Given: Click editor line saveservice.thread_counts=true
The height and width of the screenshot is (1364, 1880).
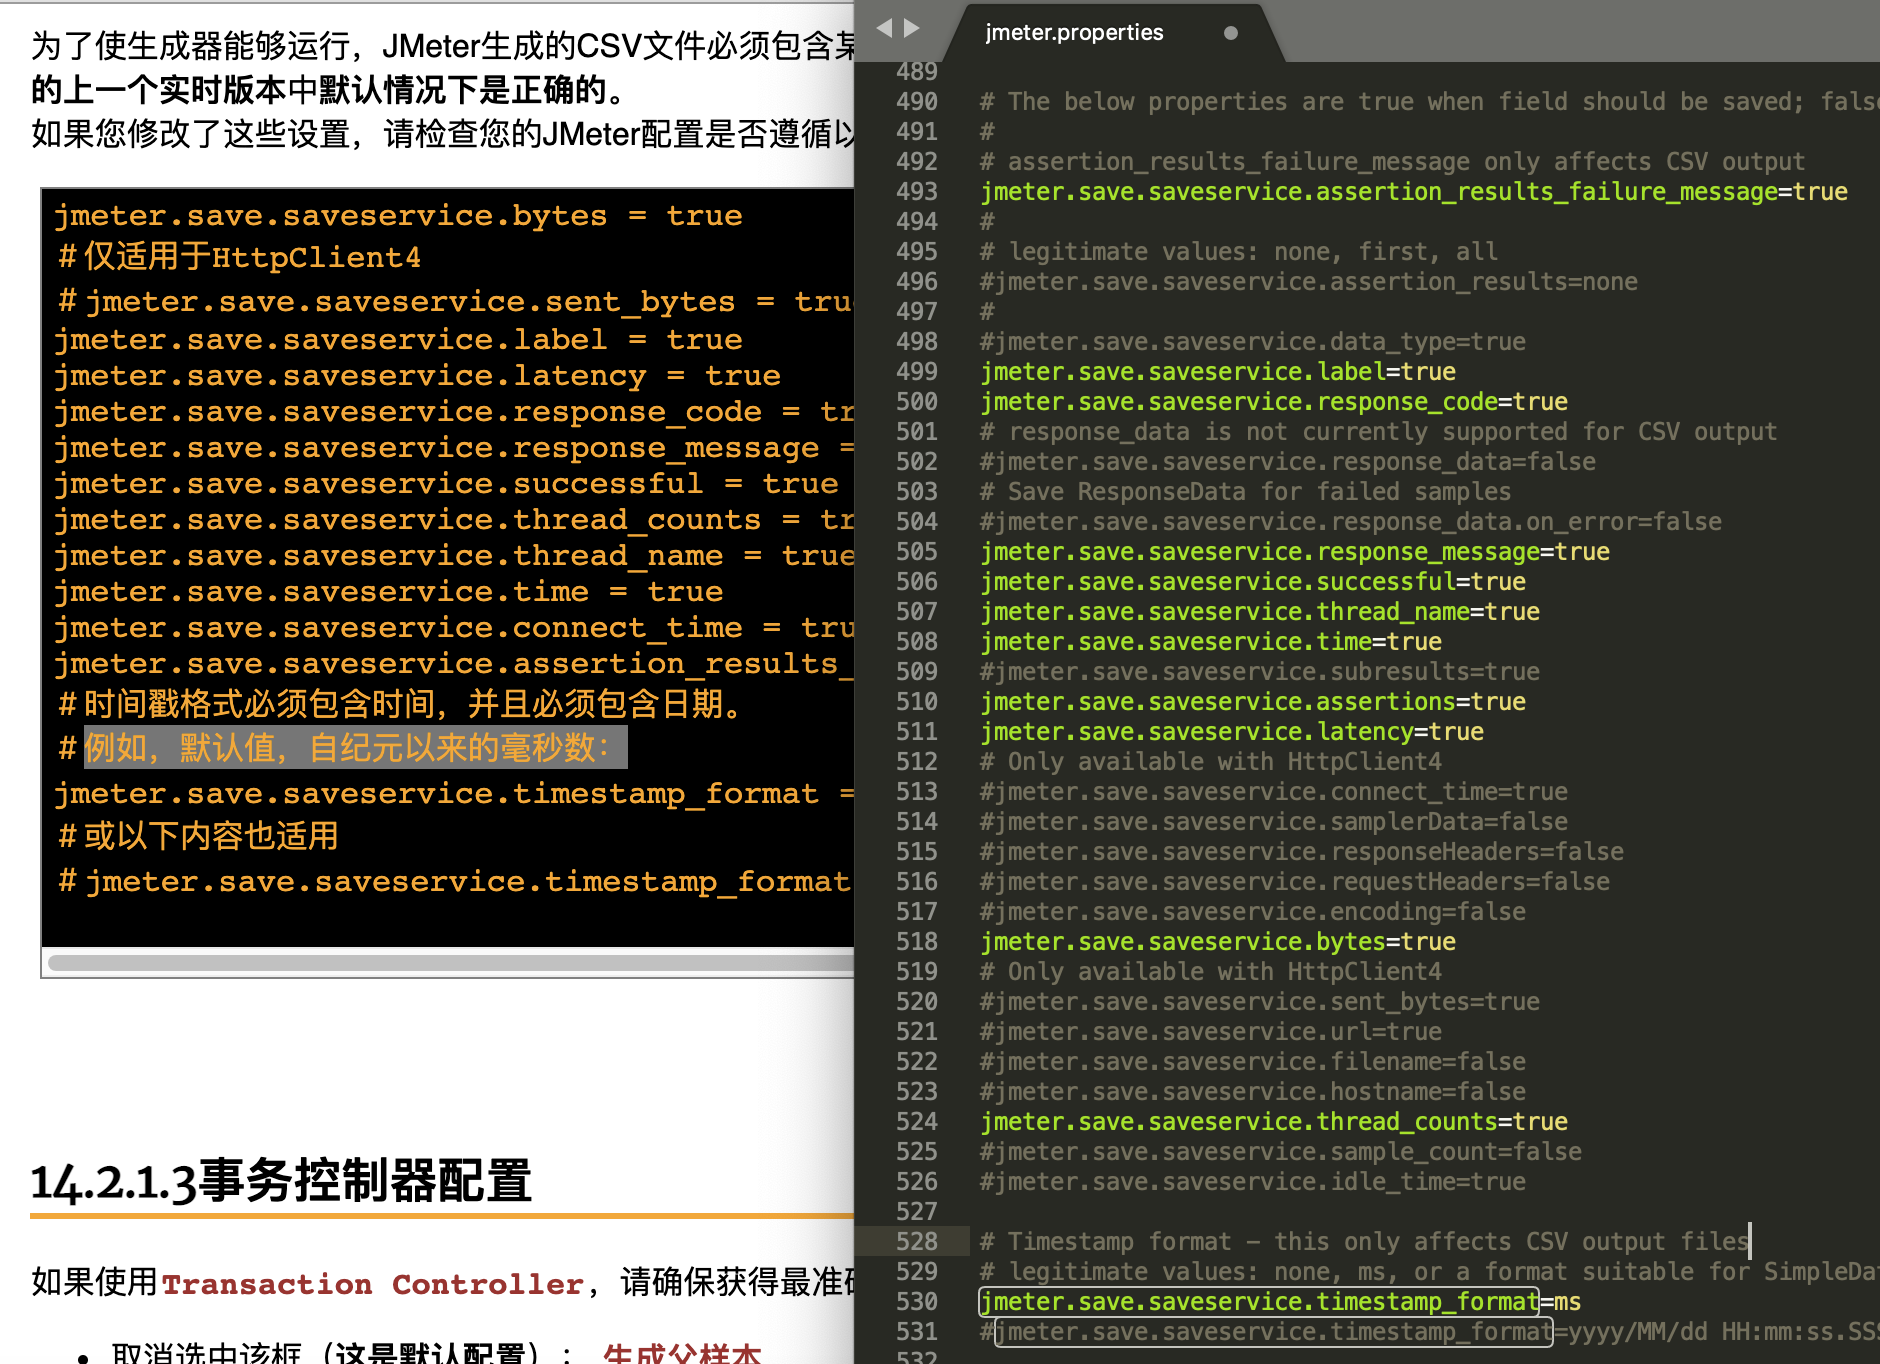Looking at the screenshot, I should [x=1274, y=1121].
